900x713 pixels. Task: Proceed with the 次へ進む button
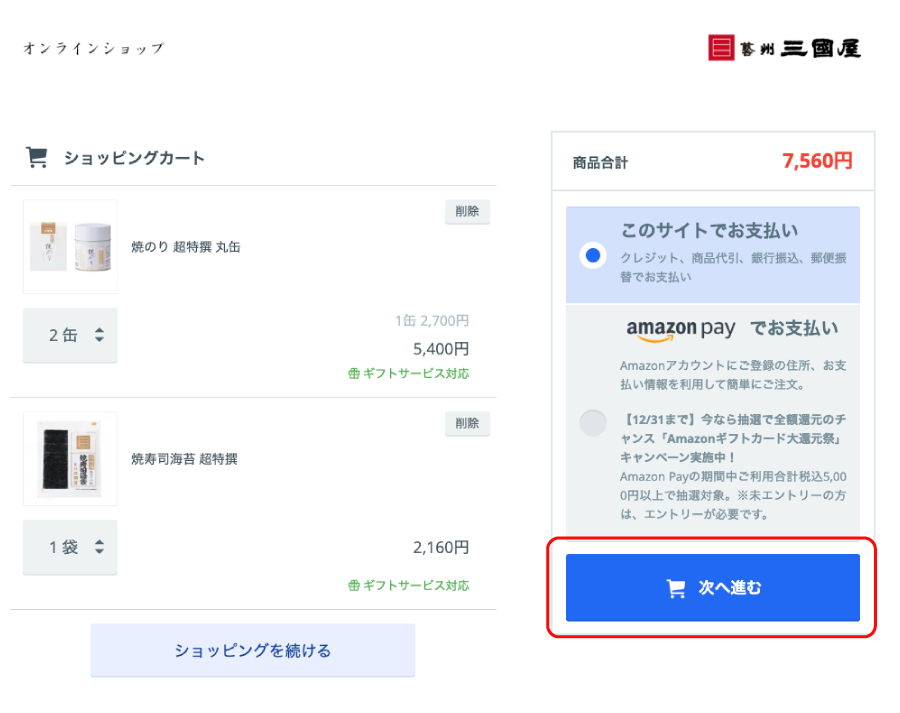click(x=713, y=588)
